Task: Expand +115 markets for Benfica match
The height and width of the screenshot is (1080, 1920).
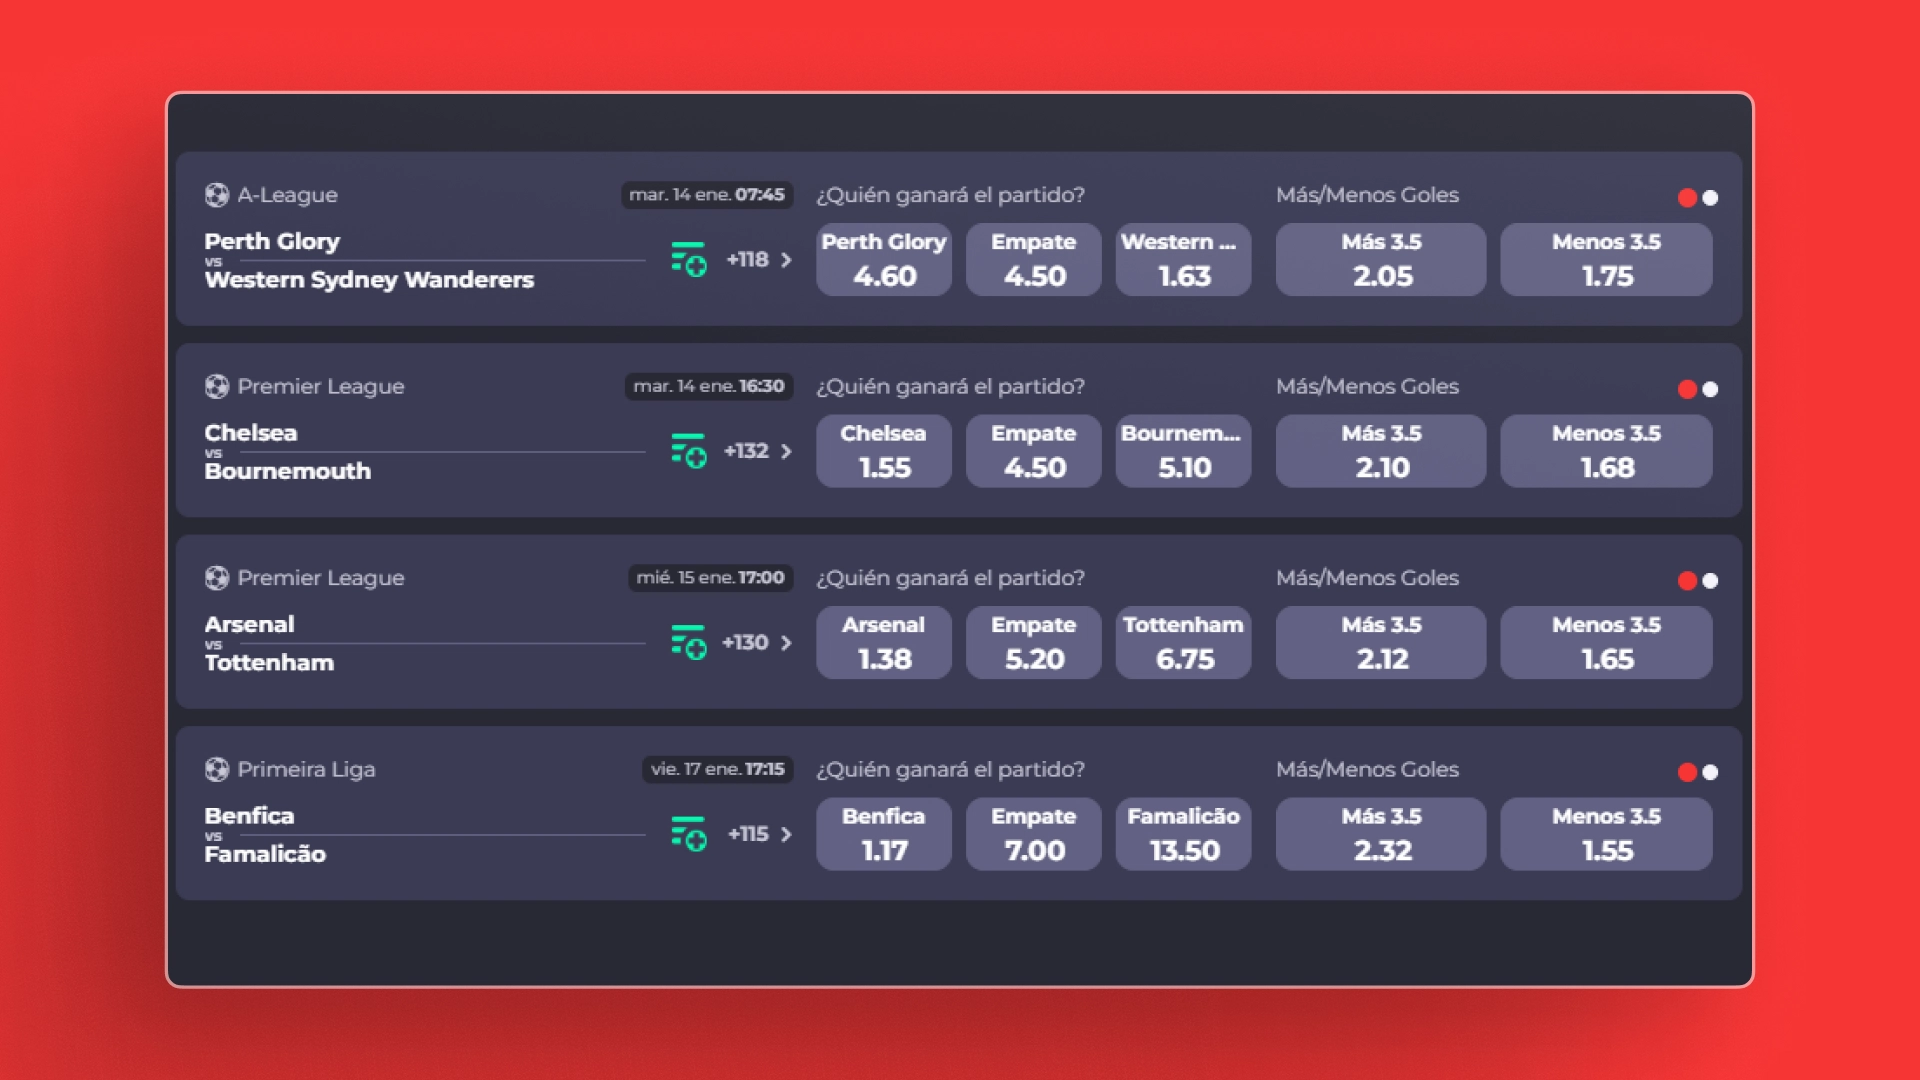Action: click(x=760, y=834)
